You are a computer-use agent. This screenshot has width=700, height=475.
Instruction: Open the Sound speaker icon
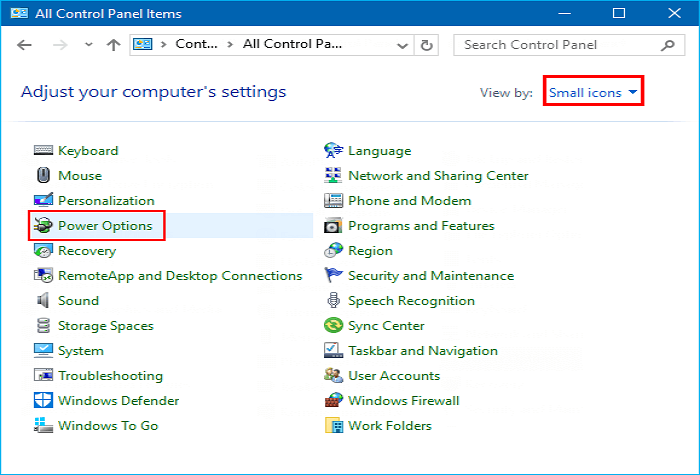tap(43, 301)
